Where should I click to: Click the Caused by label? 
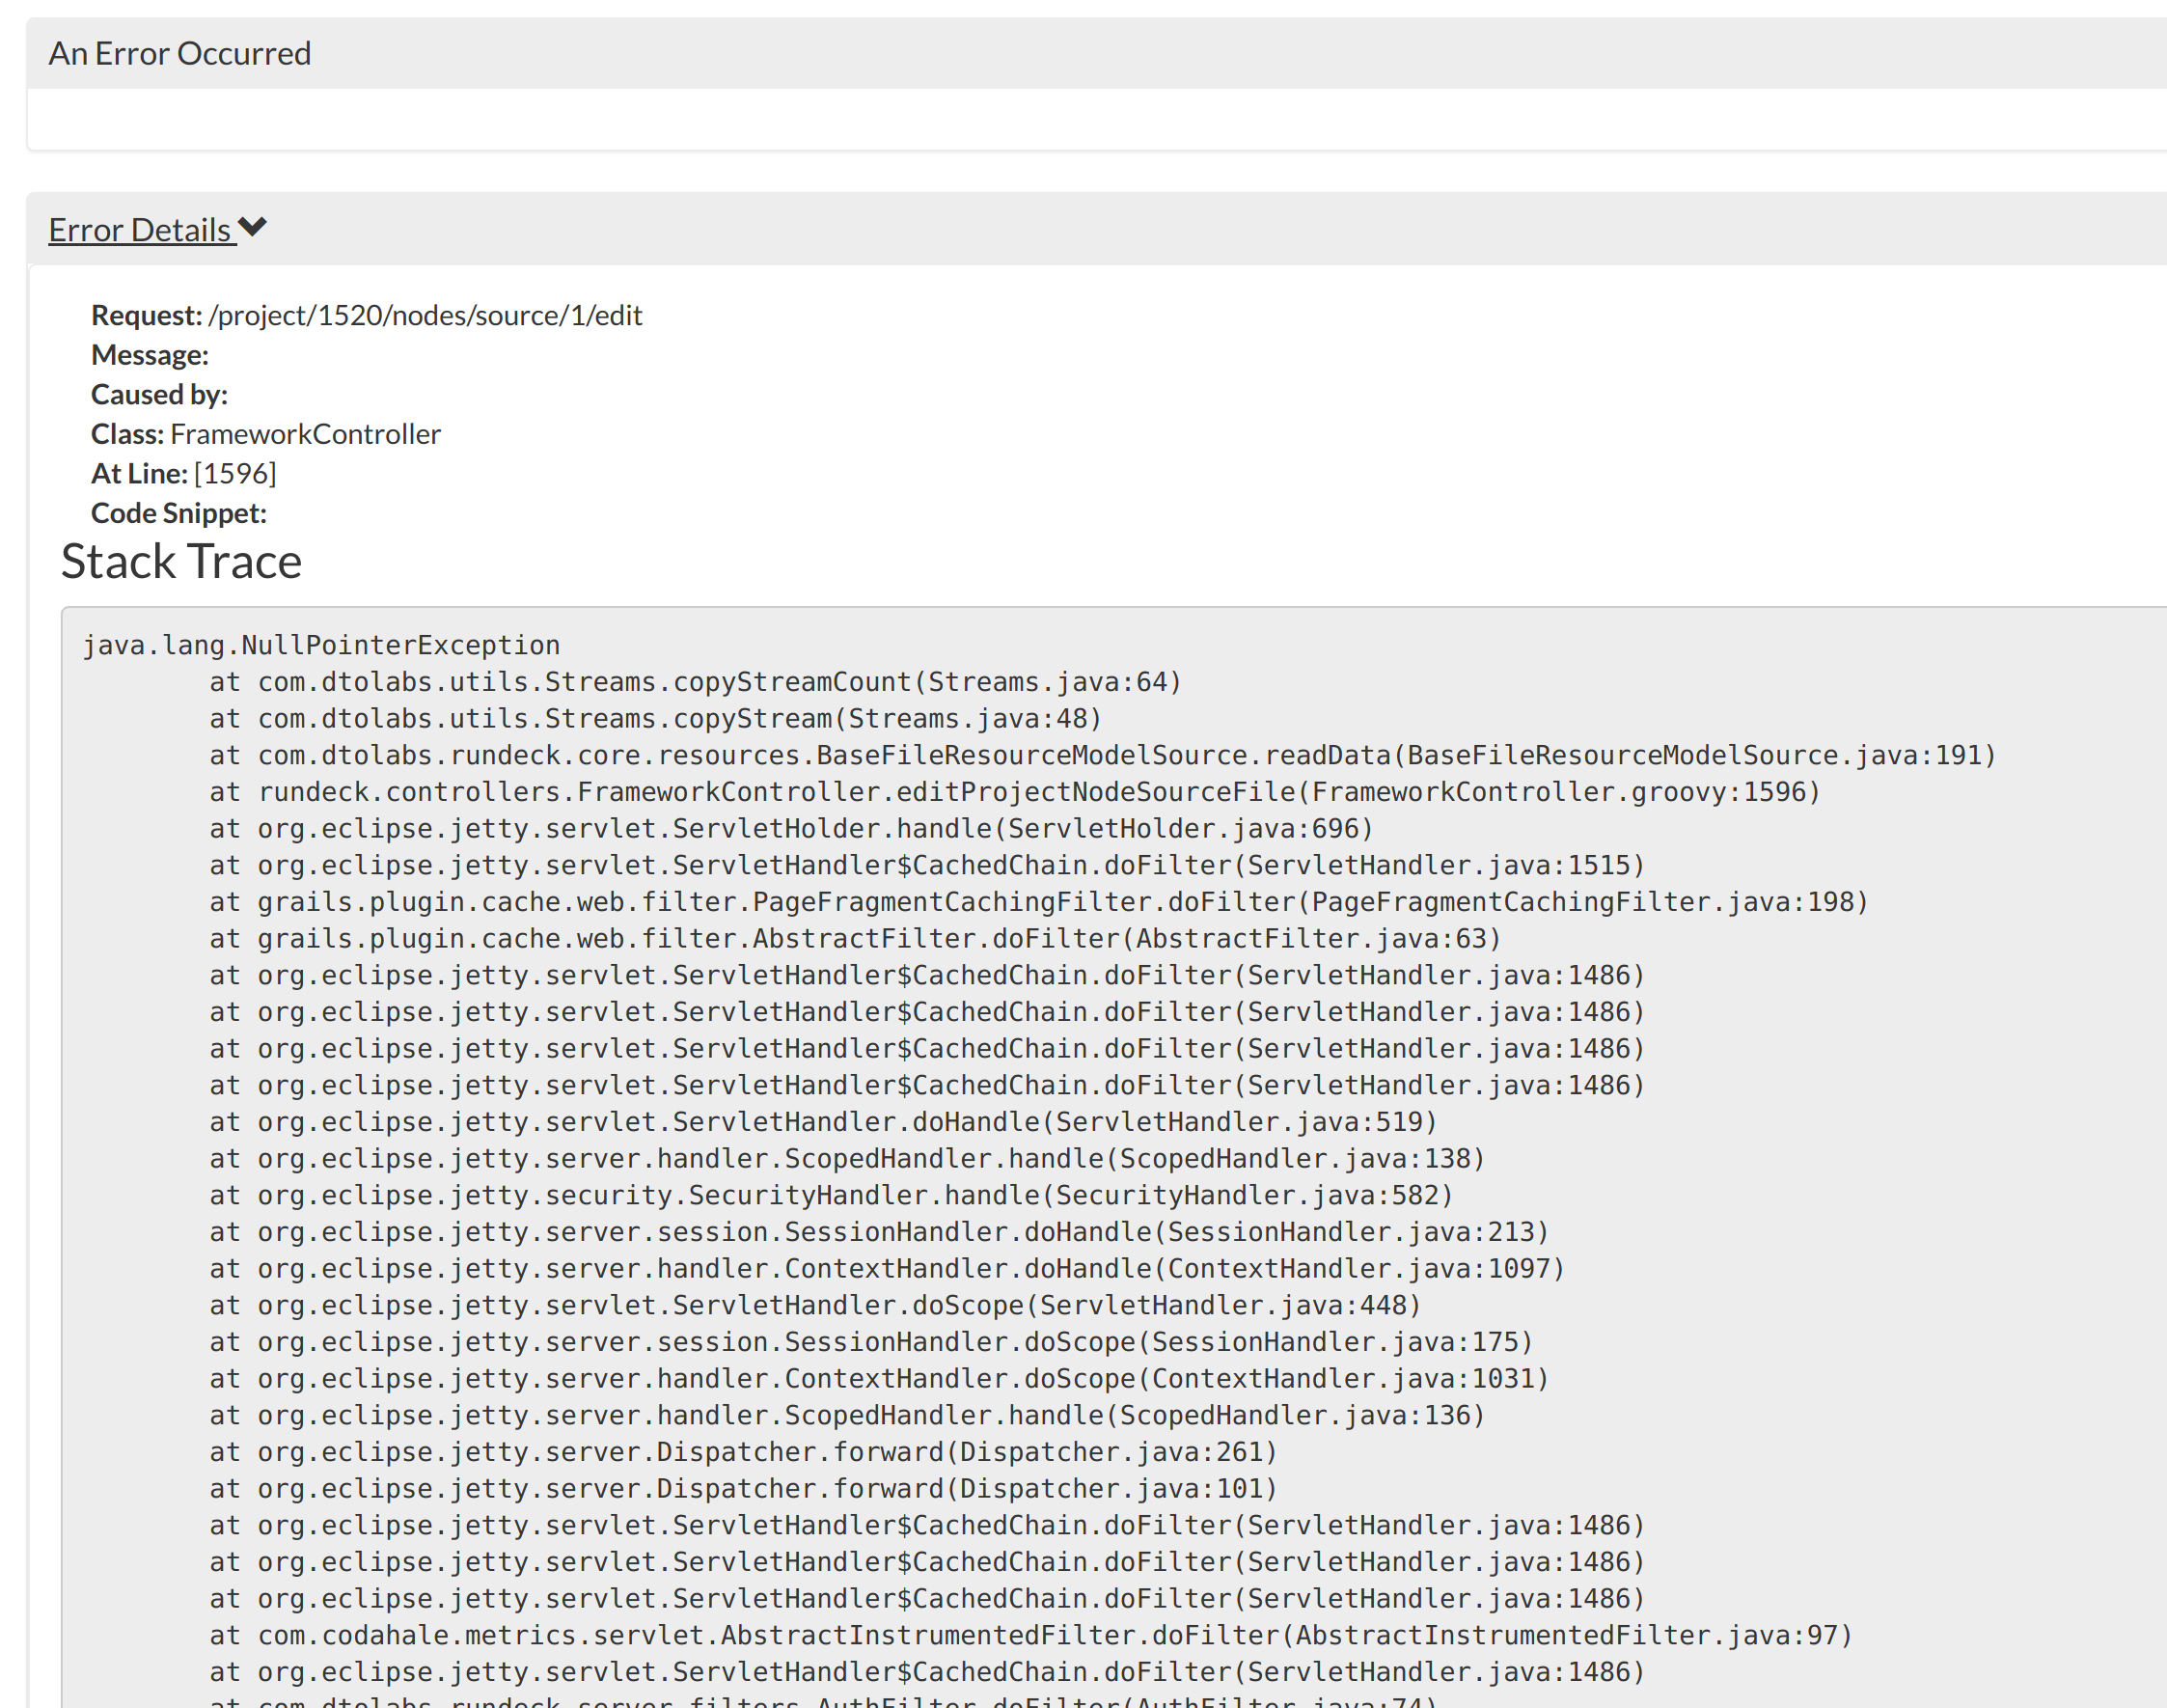(x=159, y=394)
